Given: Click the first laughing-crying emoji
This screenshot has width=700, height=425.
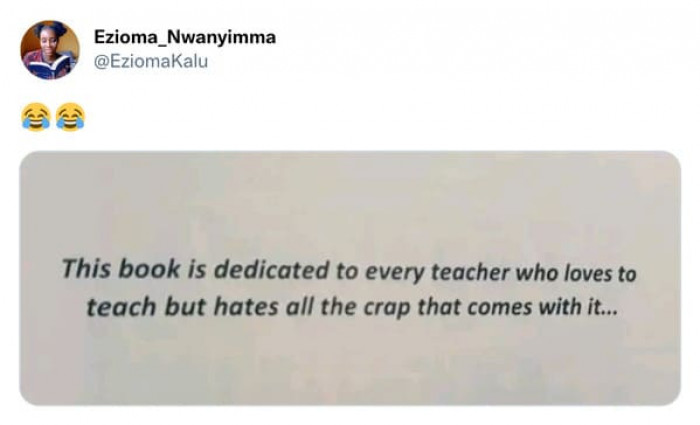Looking at the screenshot, I should 34,118.
